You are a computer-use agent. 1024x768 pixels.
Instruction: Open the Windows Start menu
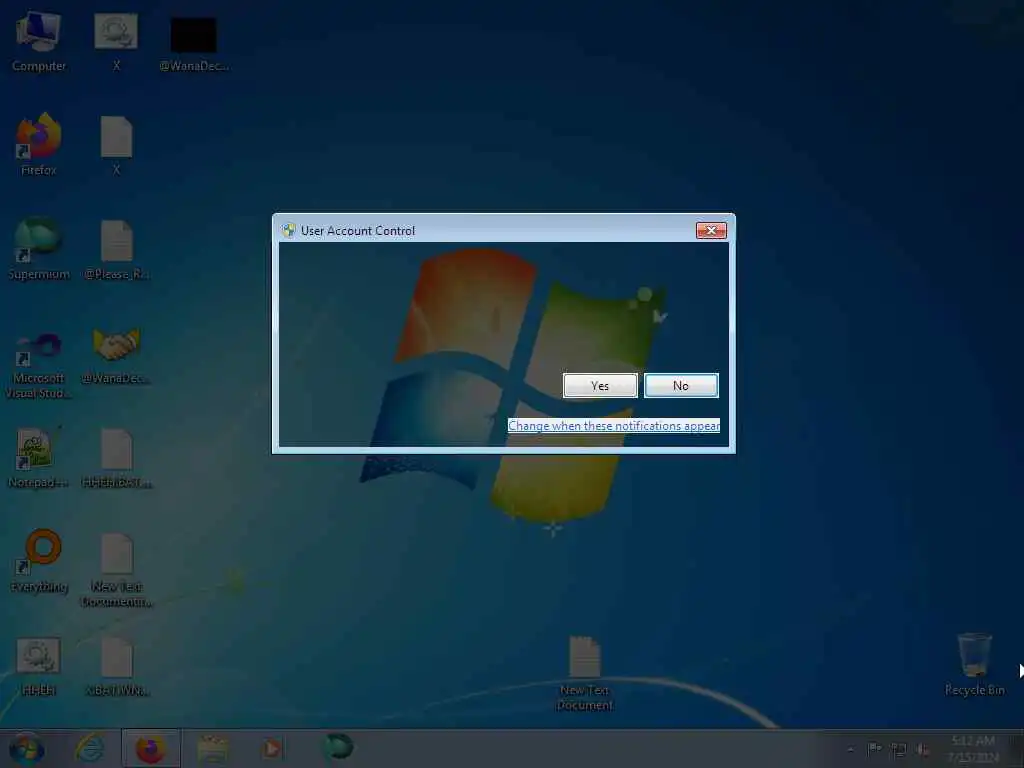click(26, 749)
